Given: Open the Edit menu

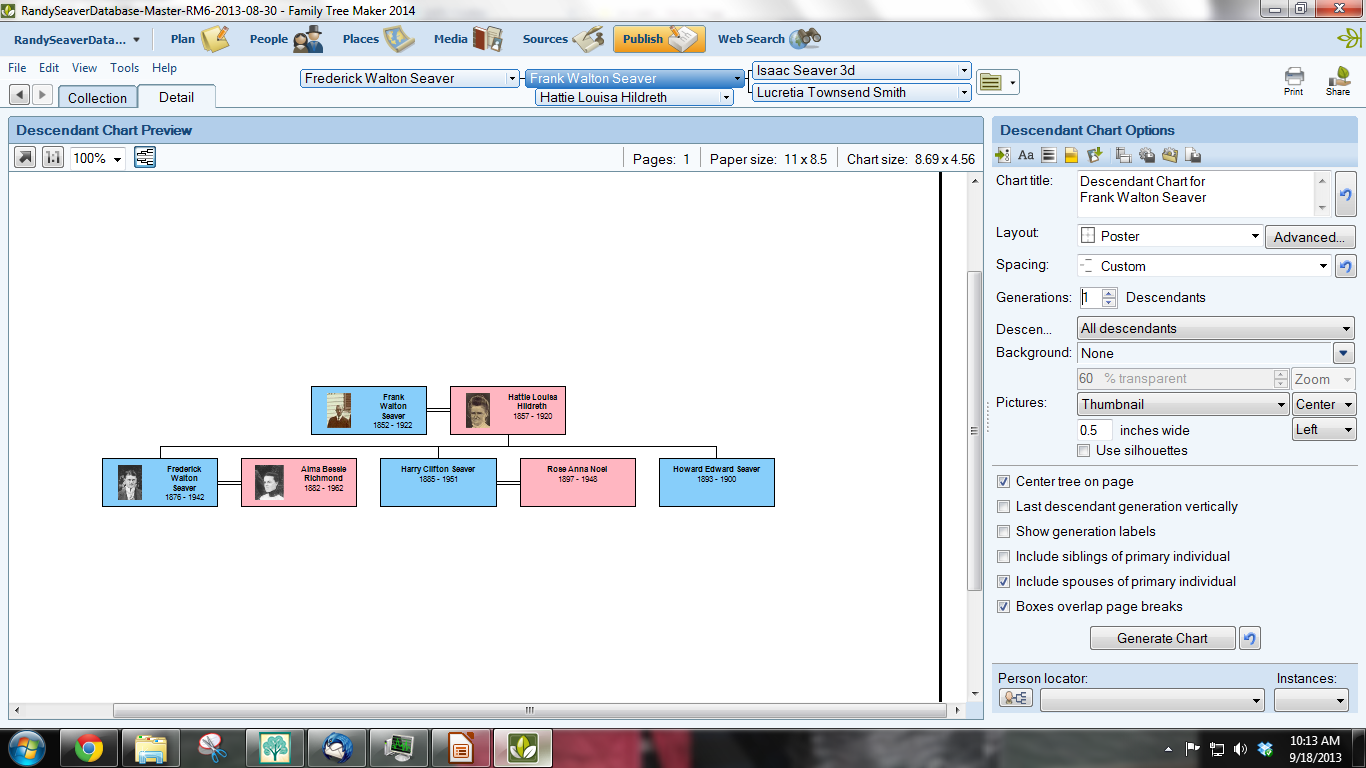Looking at the screenshot, I should (x=49, y=68).
